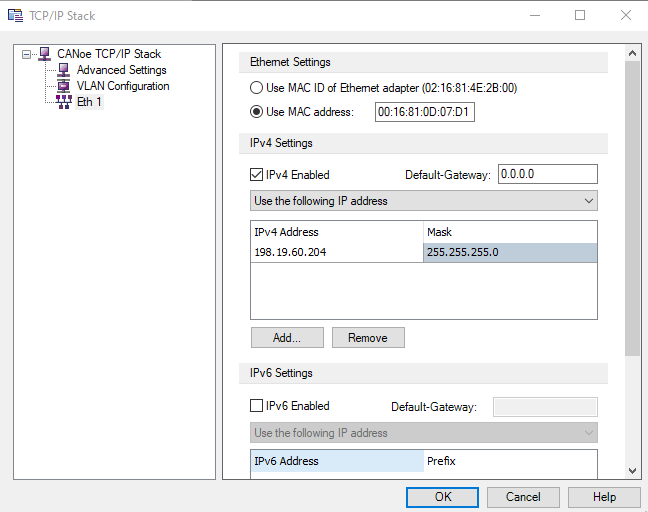Toggle the IPv6 Enabled checkbox
Screen dimensions: 648x512
point(256,405)
